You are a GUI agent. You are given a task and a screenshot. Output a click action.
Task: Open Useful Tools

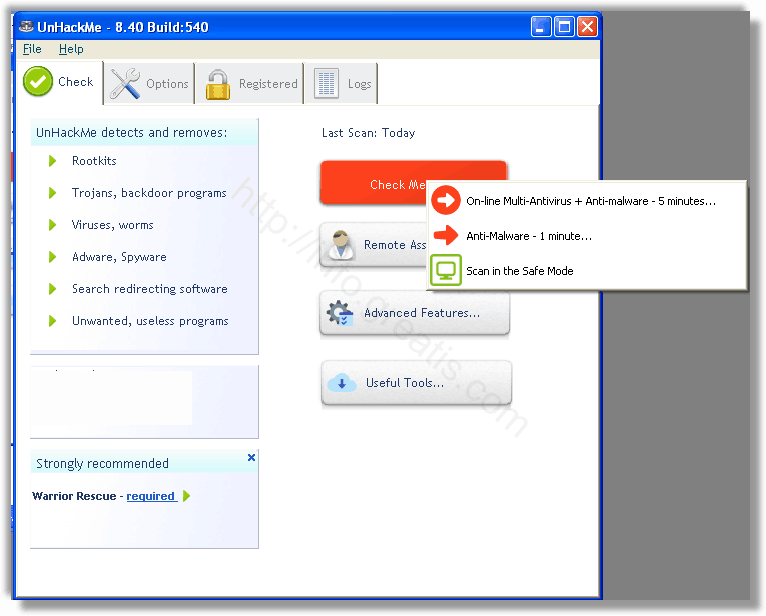(416, 383)
